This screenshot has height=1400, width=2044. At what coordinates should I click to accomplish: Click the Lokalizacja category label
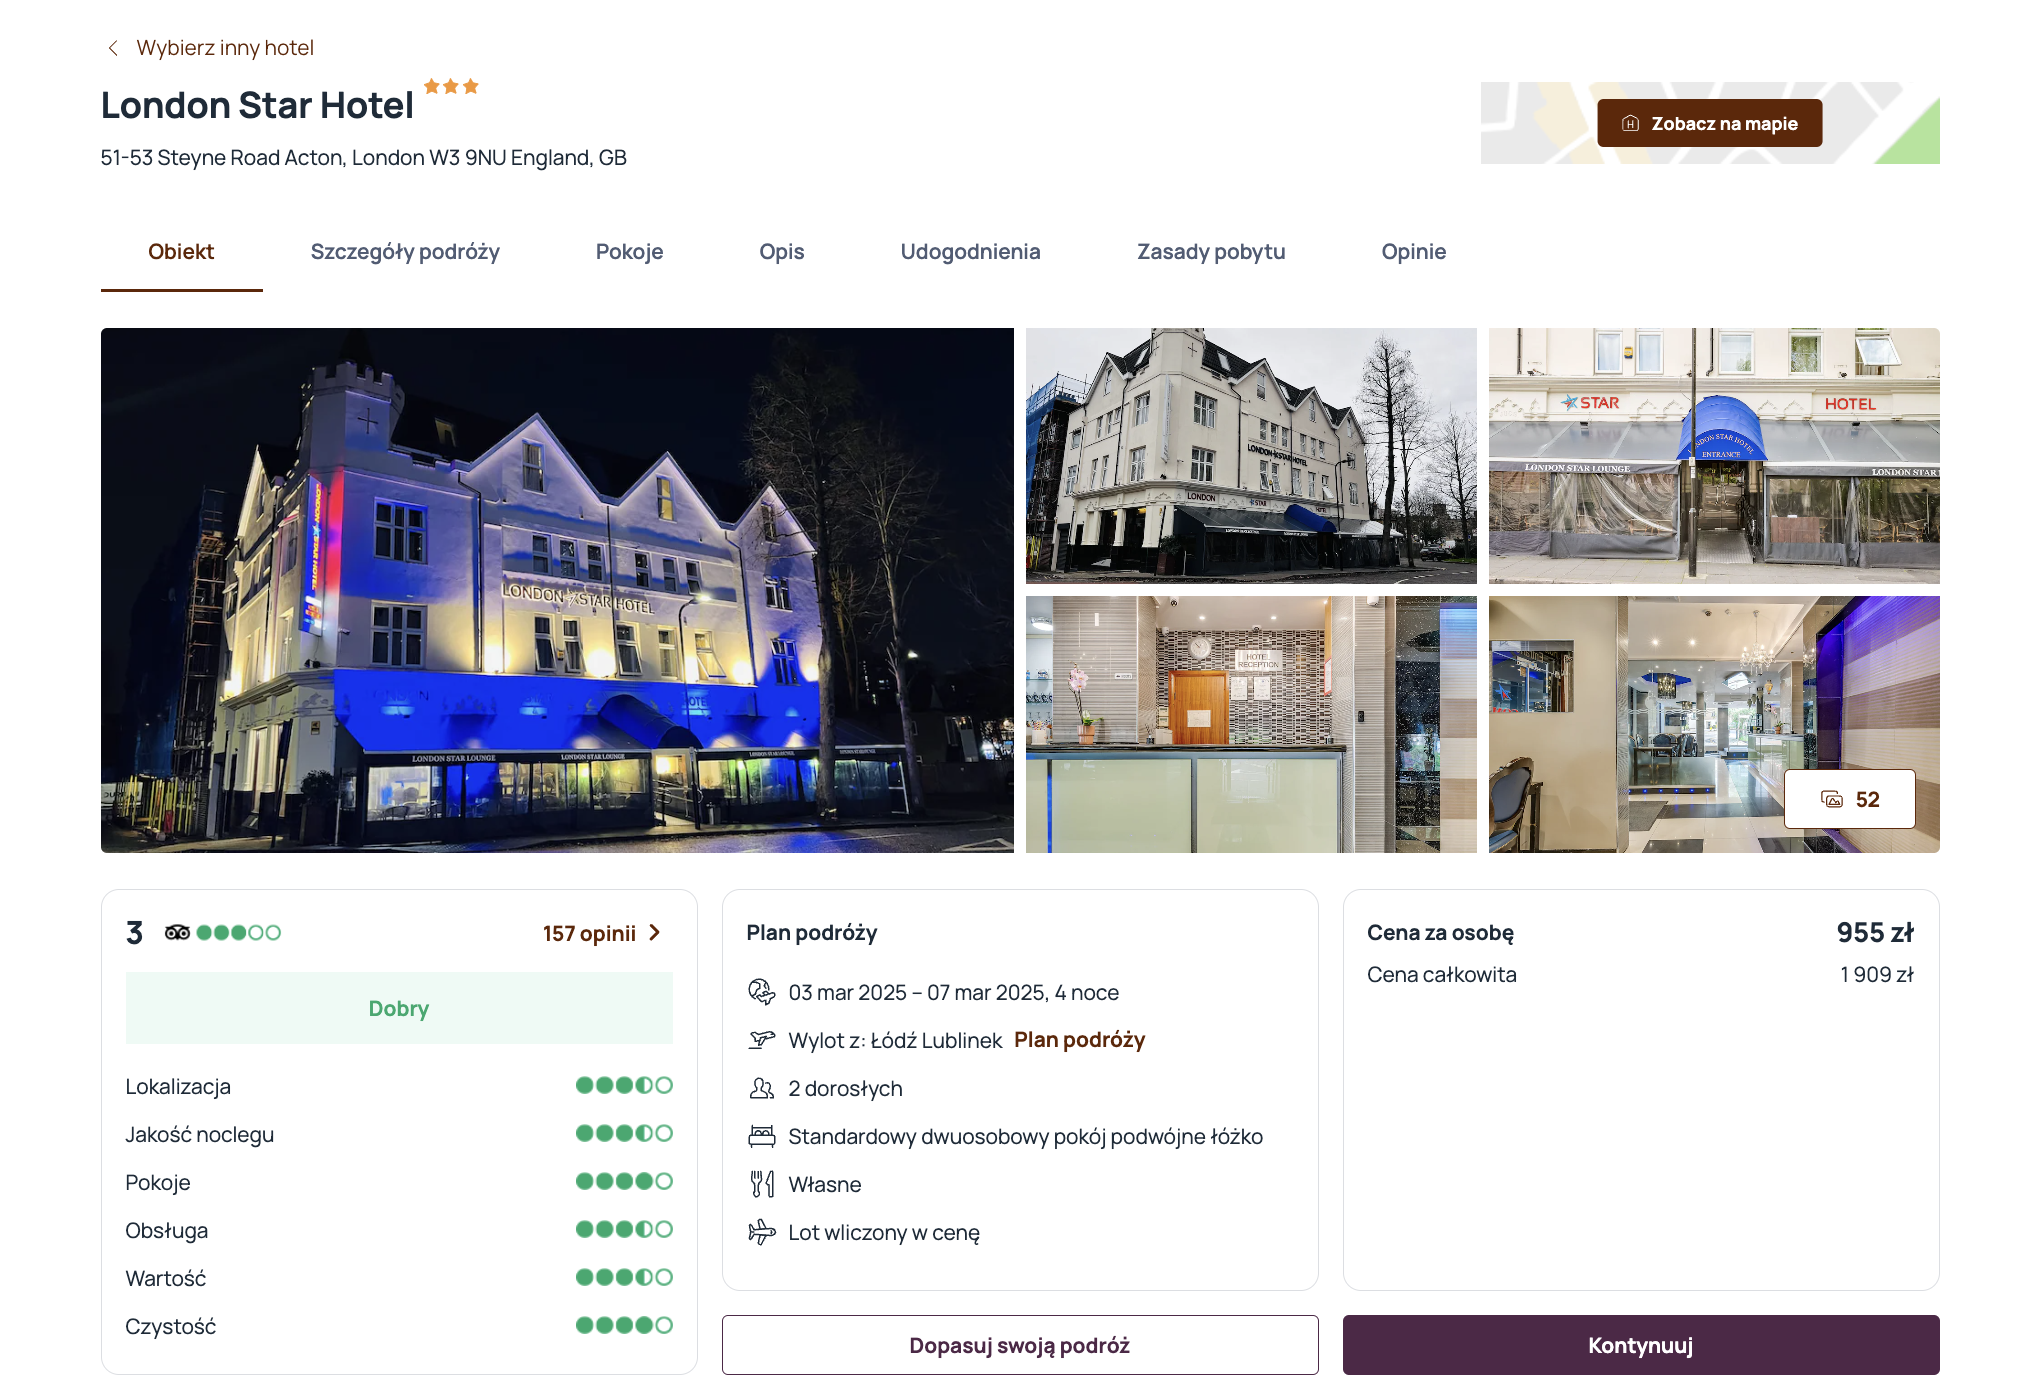pyautogui.click(x=178, y=1086)
